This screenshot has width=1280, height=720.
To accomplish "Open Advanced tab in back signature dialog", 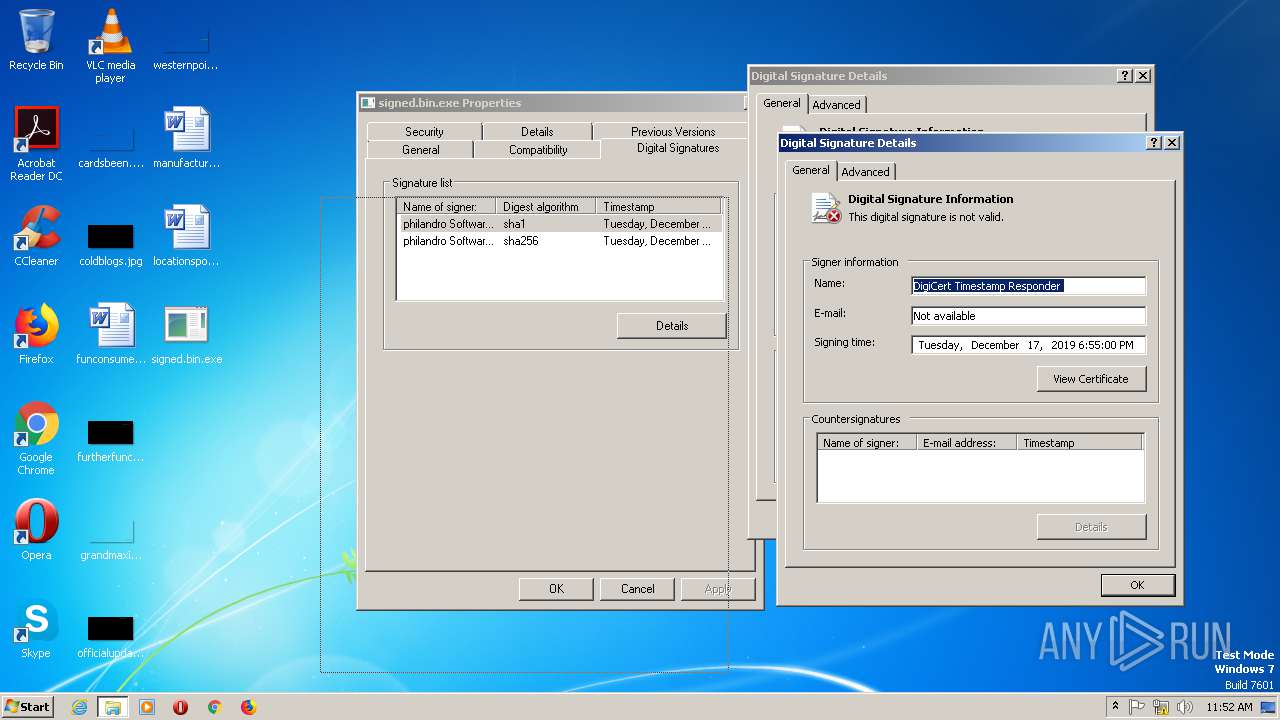I will [x=836, y=104].
